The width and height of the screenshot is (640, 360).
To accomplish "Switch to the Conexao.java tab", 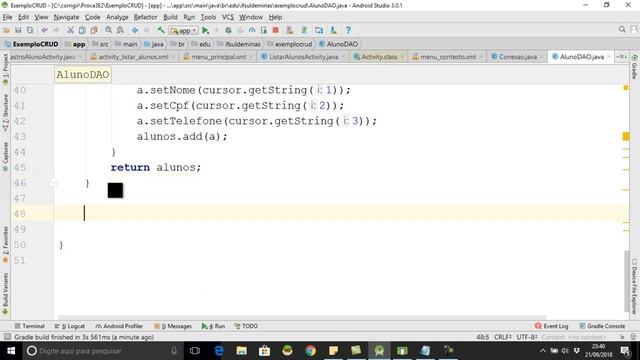I will coord(518,57).
